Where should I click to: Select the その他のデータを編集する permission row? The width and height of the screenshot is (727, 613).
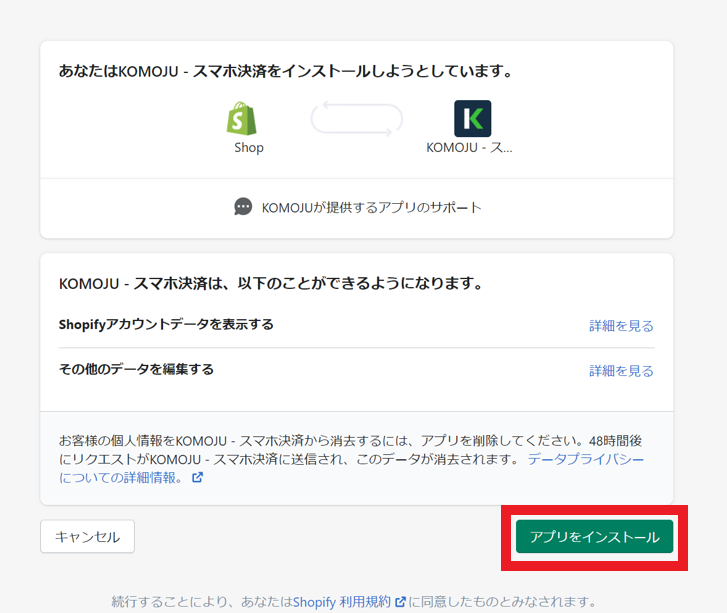point(136,370)
